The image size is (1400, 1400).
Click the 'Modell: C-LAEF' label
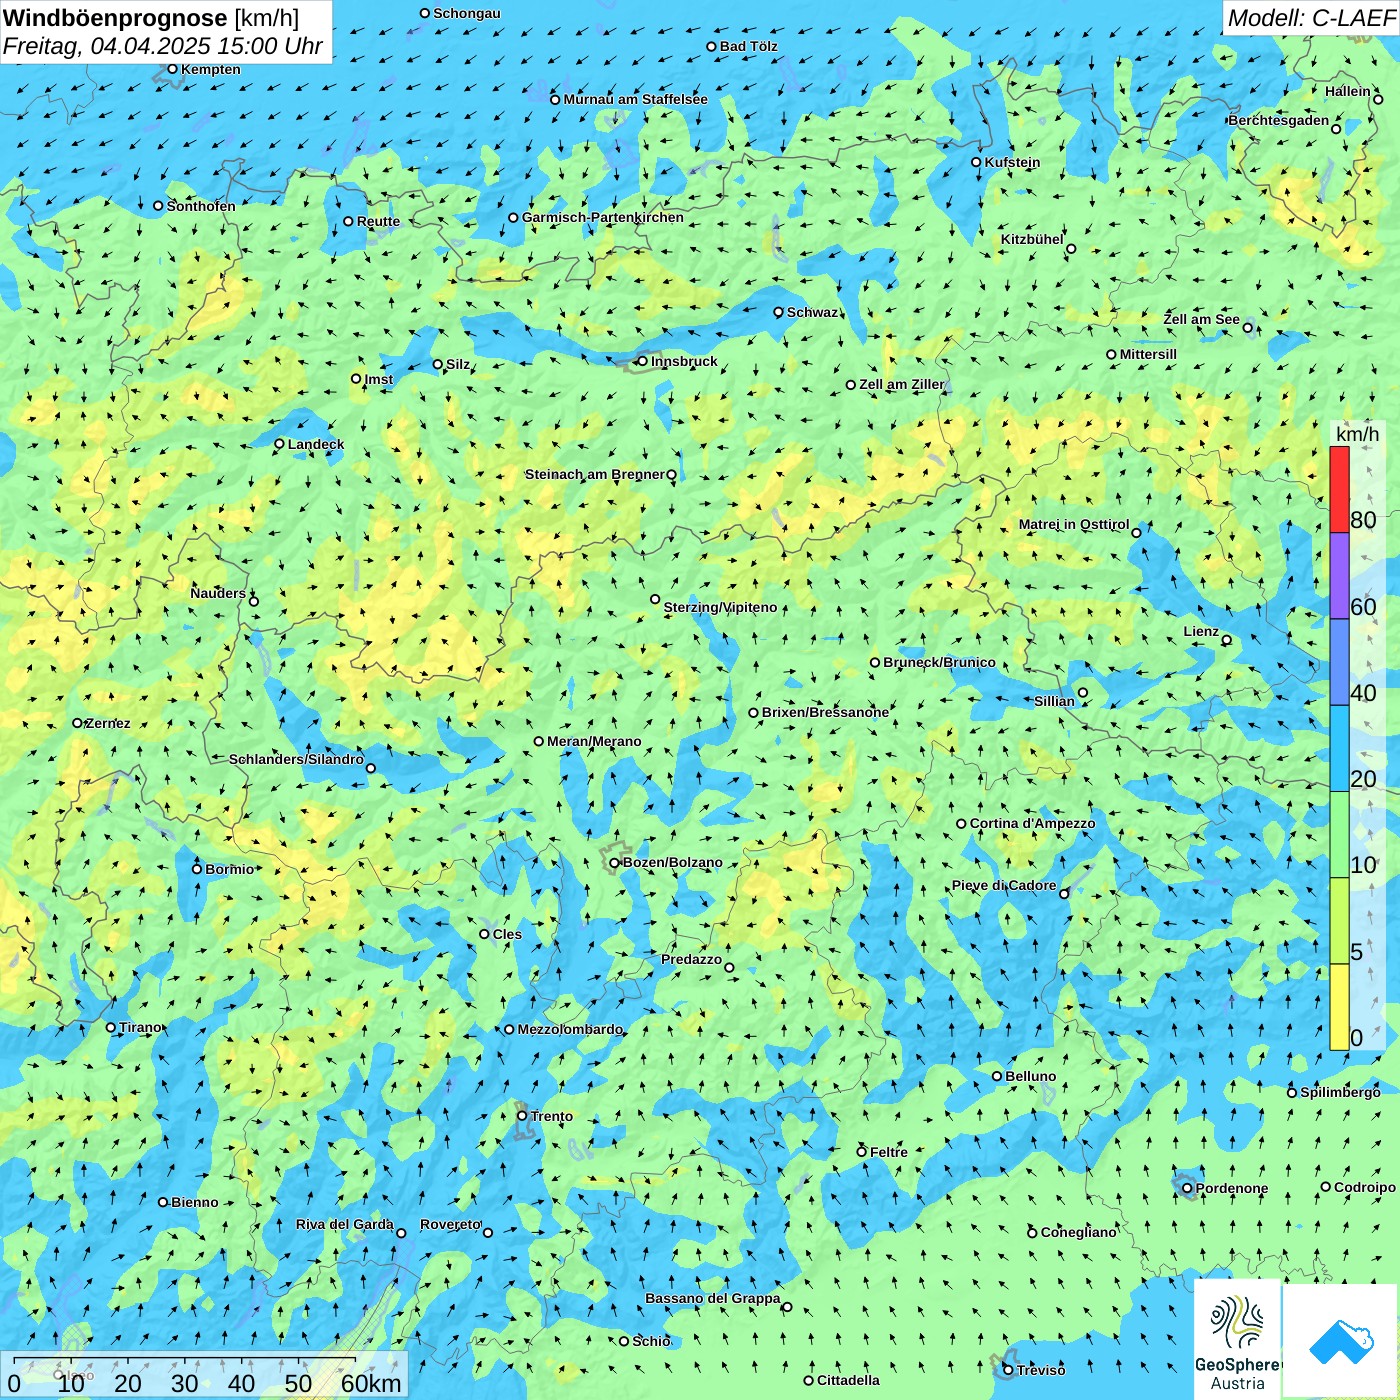pos(1311,18)
